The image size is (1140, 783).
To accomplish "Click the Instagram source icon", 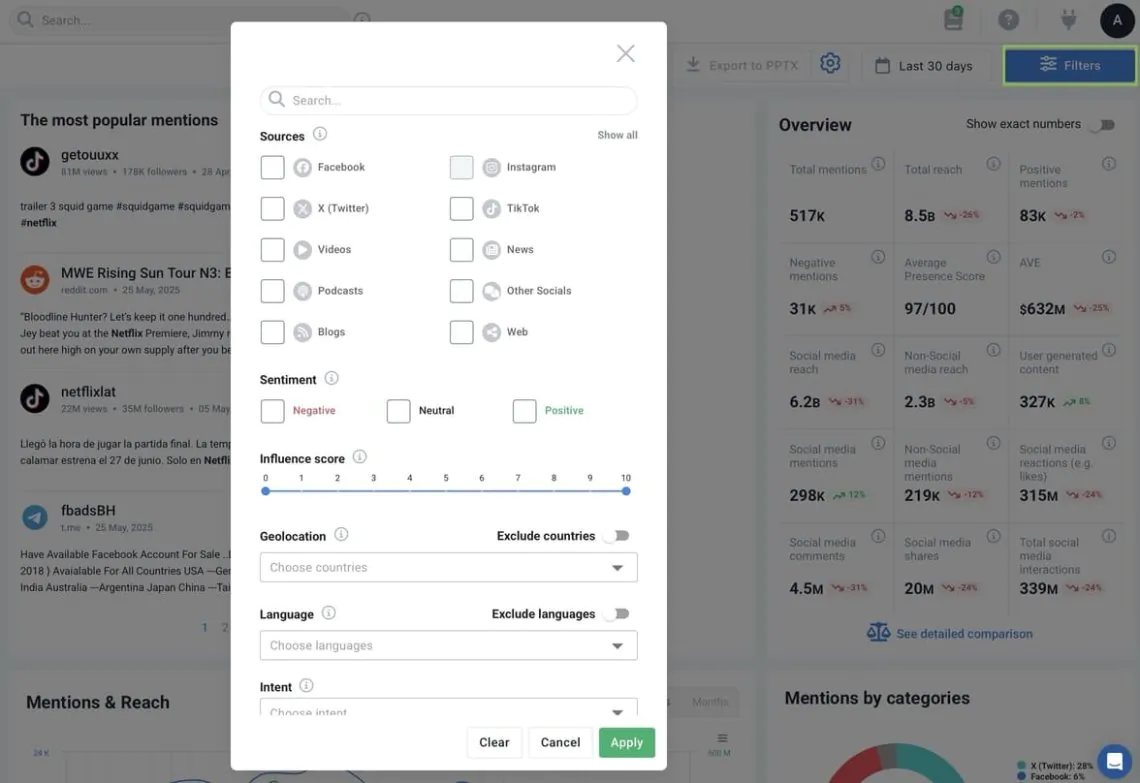I will [x=491, y=167].
